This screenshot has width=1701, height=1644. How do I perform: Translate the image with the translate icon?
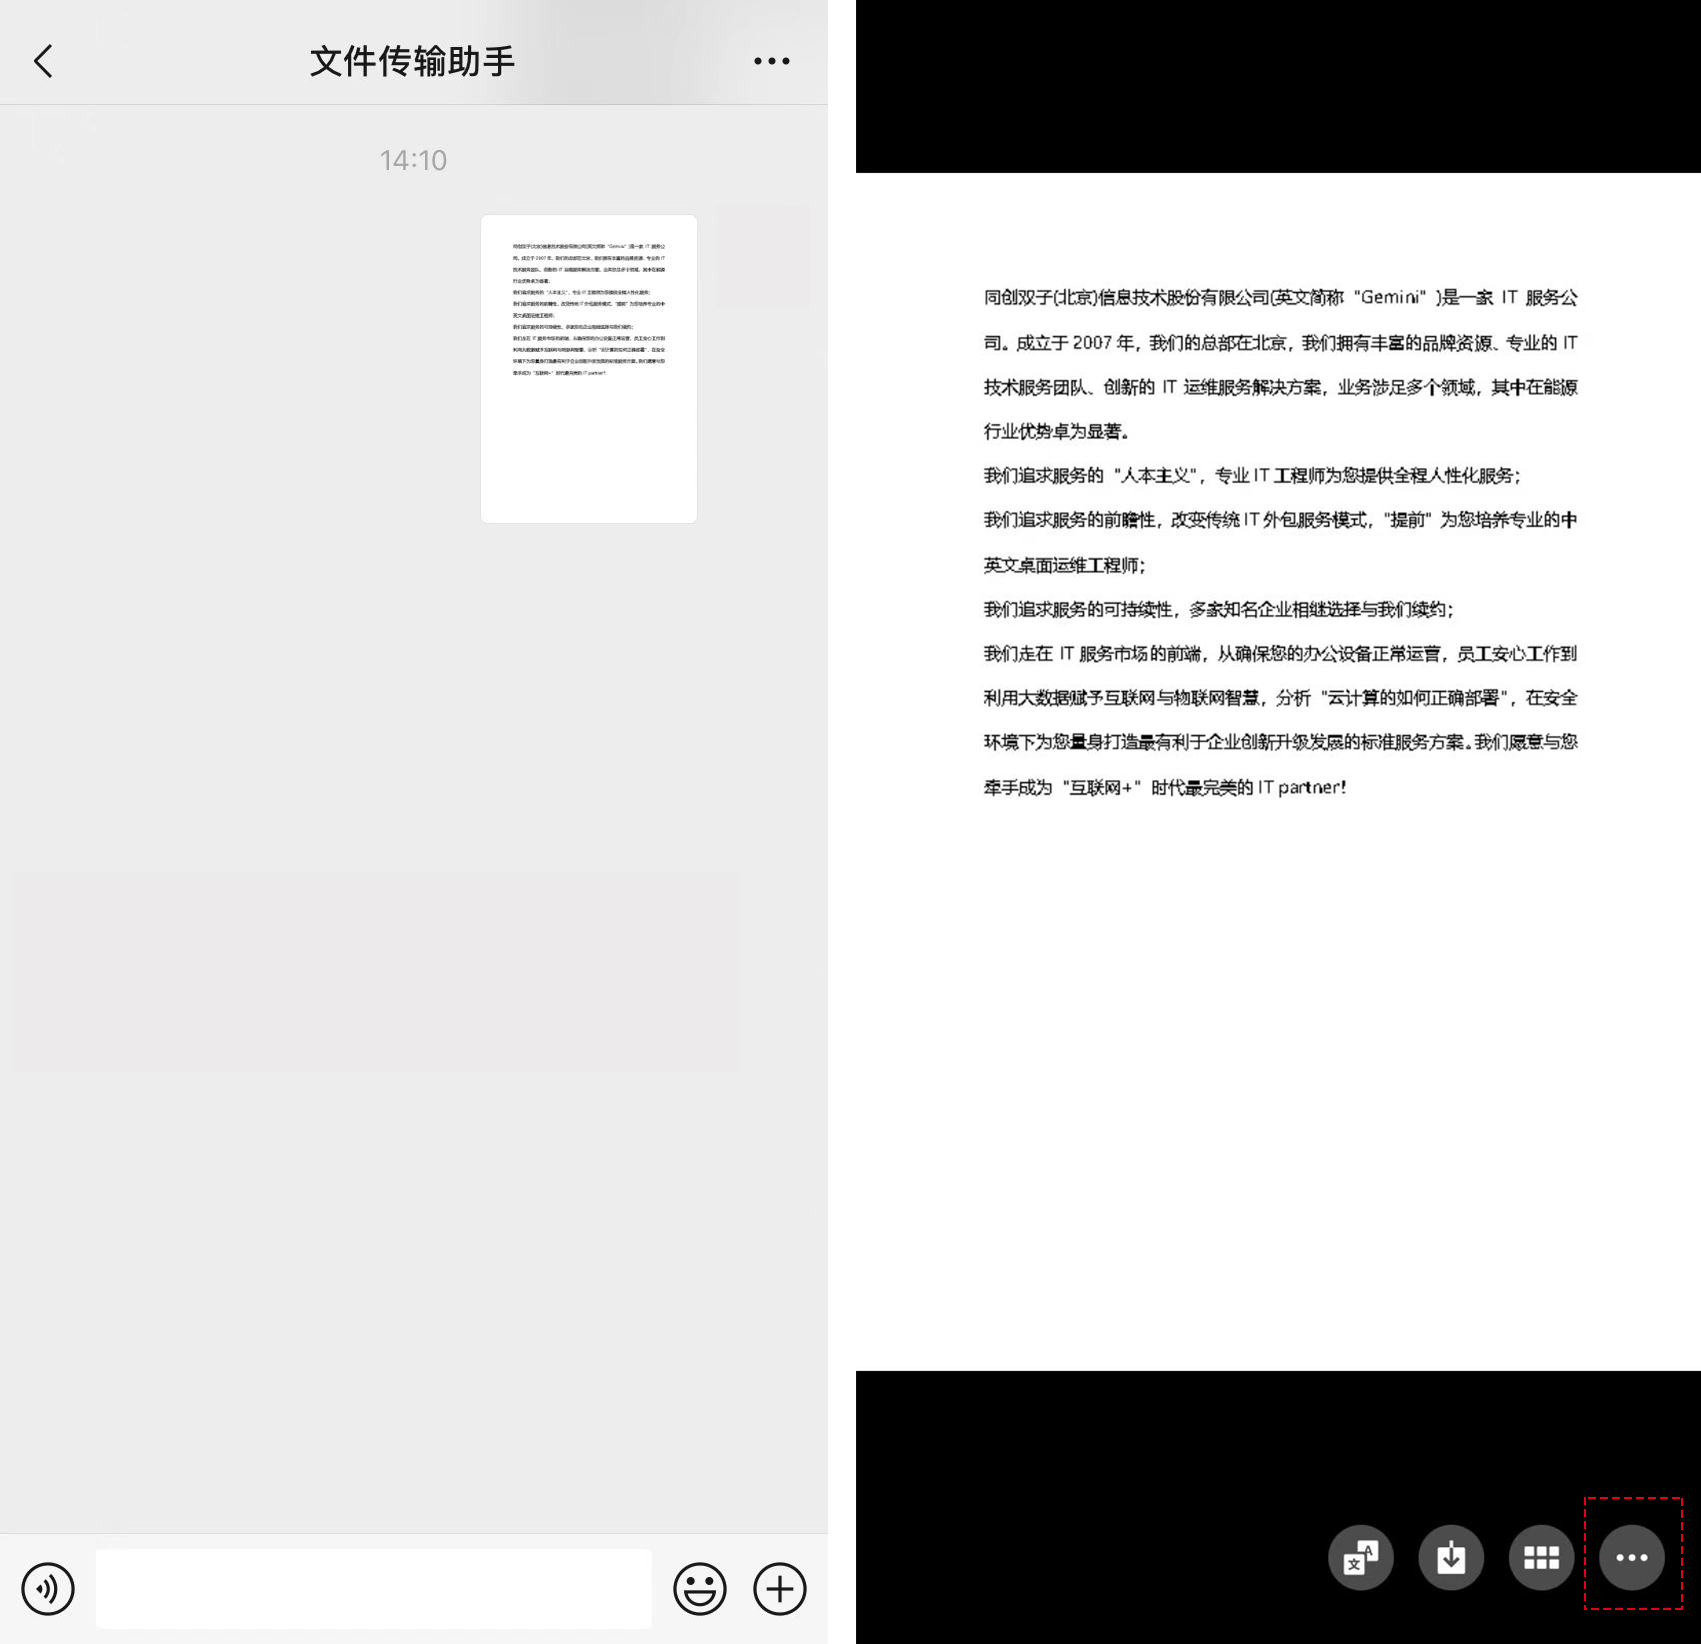coord(1360,1557)
